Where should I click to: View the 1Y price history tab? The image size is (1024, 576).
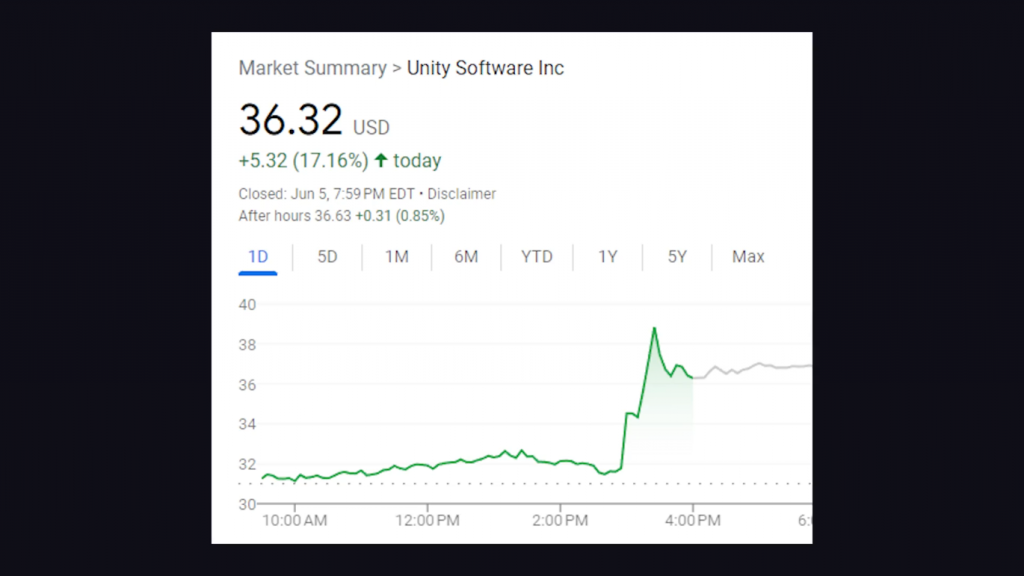tap(607, 257)
